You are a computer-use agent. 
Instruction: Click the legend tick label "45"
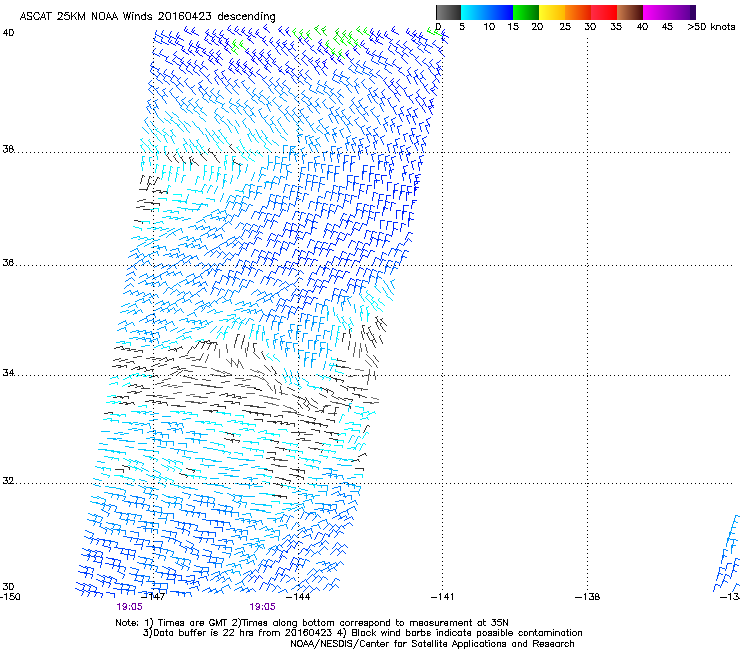tap(667, 27)
